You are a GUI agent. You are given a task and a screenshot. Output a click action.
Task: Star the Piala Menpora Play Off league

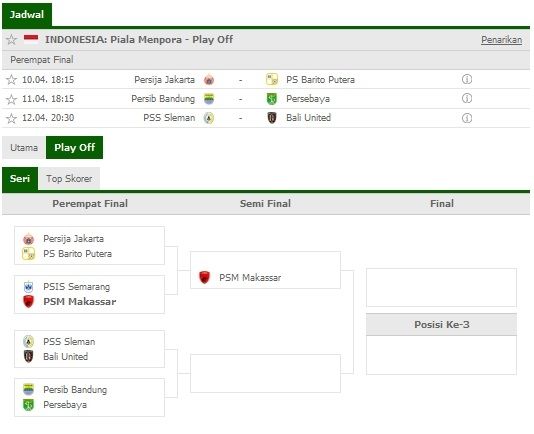coord(12,40)
